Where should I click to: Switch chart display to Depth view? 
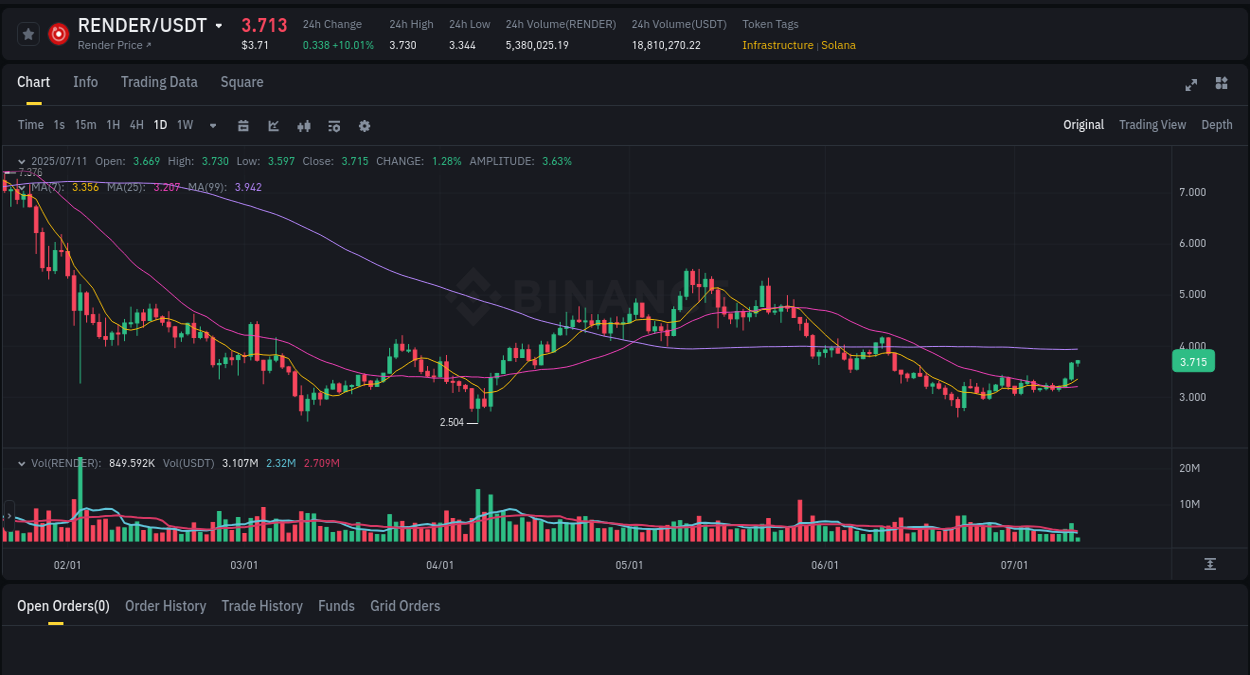1216,124
